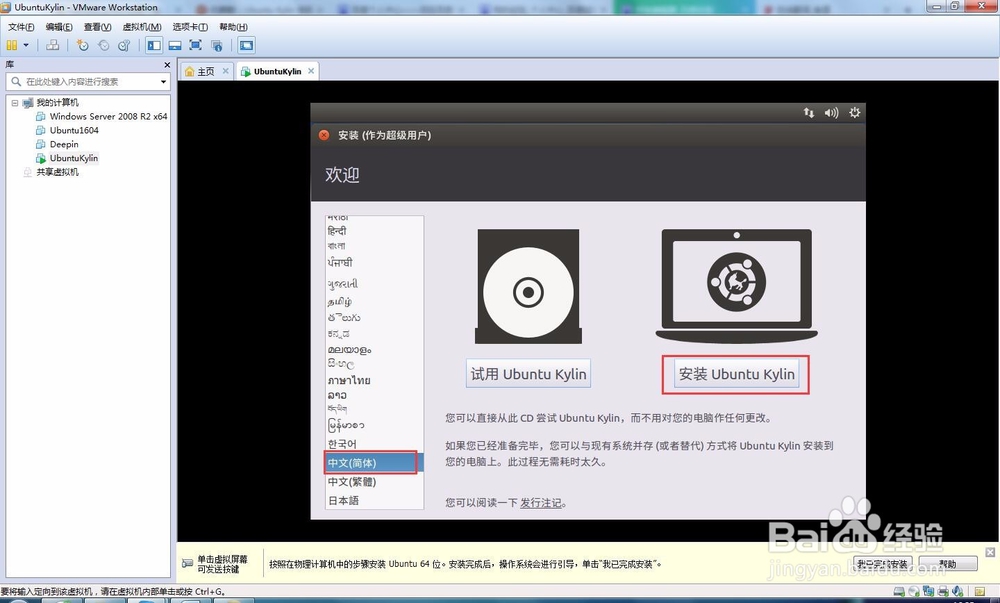Click the input indicator in the guest top bar
This screenshot has width=1000, height=603.
[x=808, y=113]
